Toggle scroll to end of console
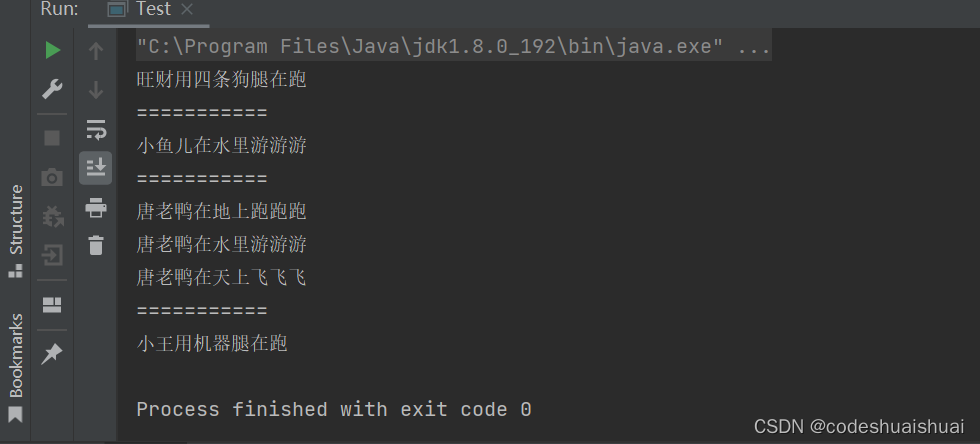Image resolution: width=980 pixels, height=444 pixels. 96,168
